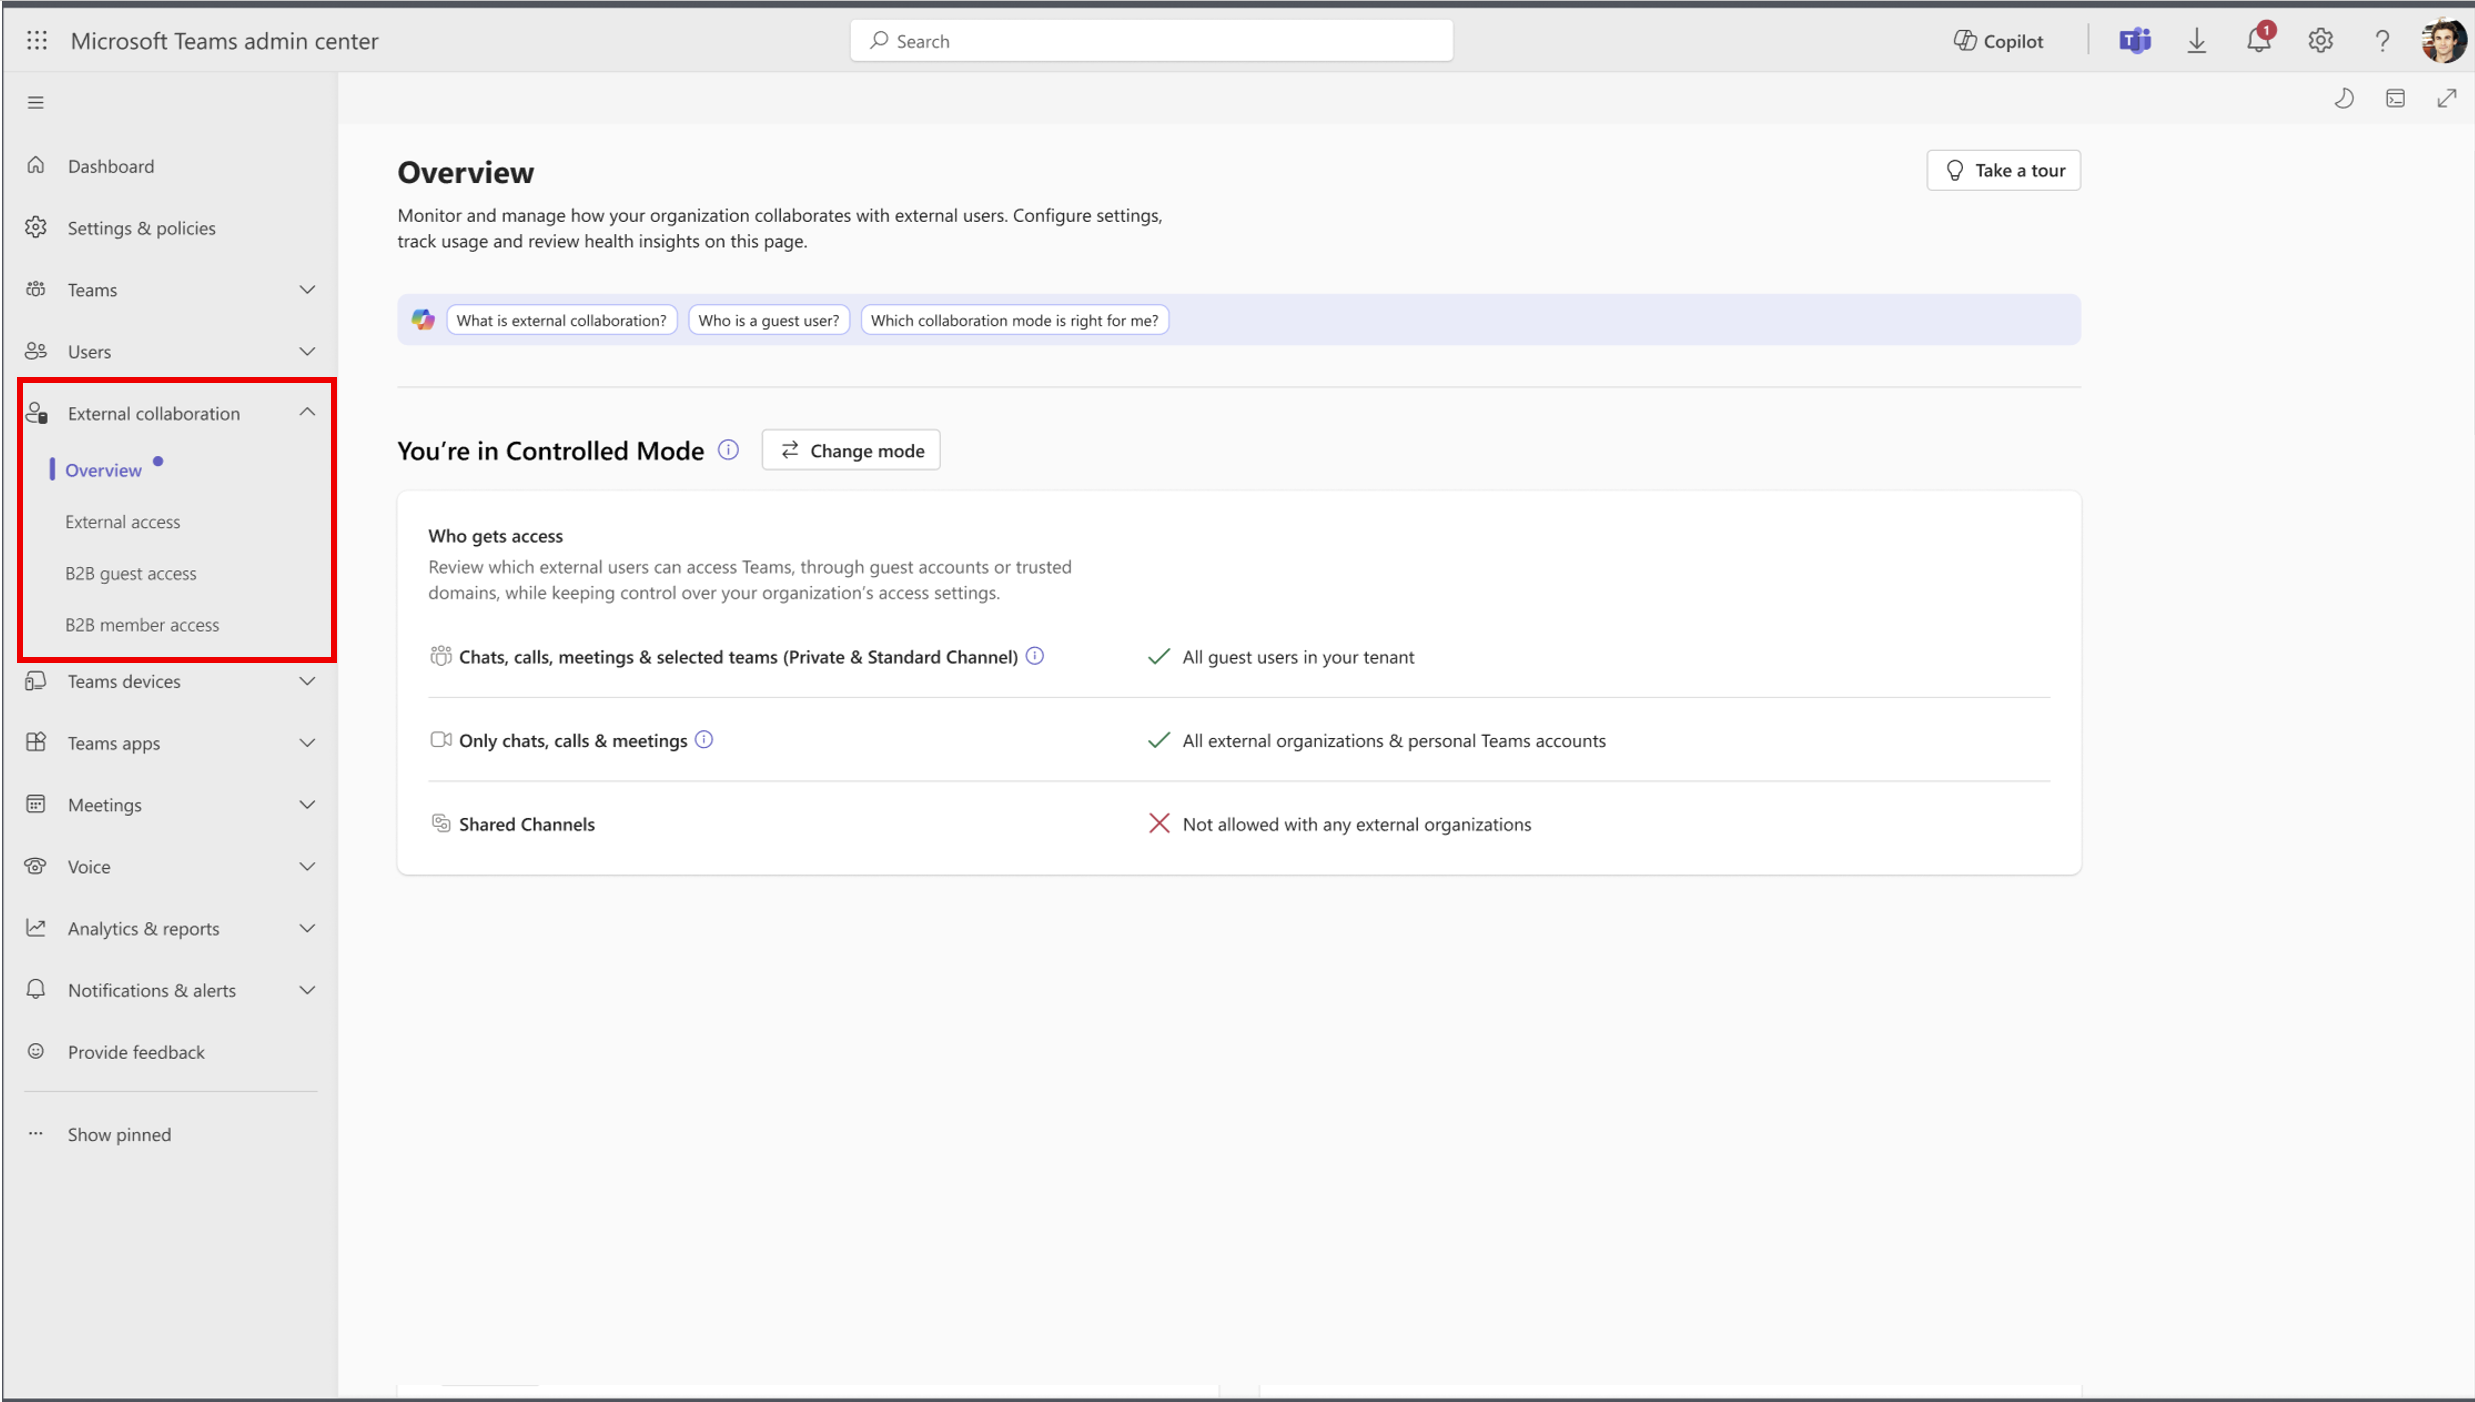Expand the page with the diagonal arrows icon
Screen dimensions: 2475x1402
pyautogui.click(x=2447, y=97)
